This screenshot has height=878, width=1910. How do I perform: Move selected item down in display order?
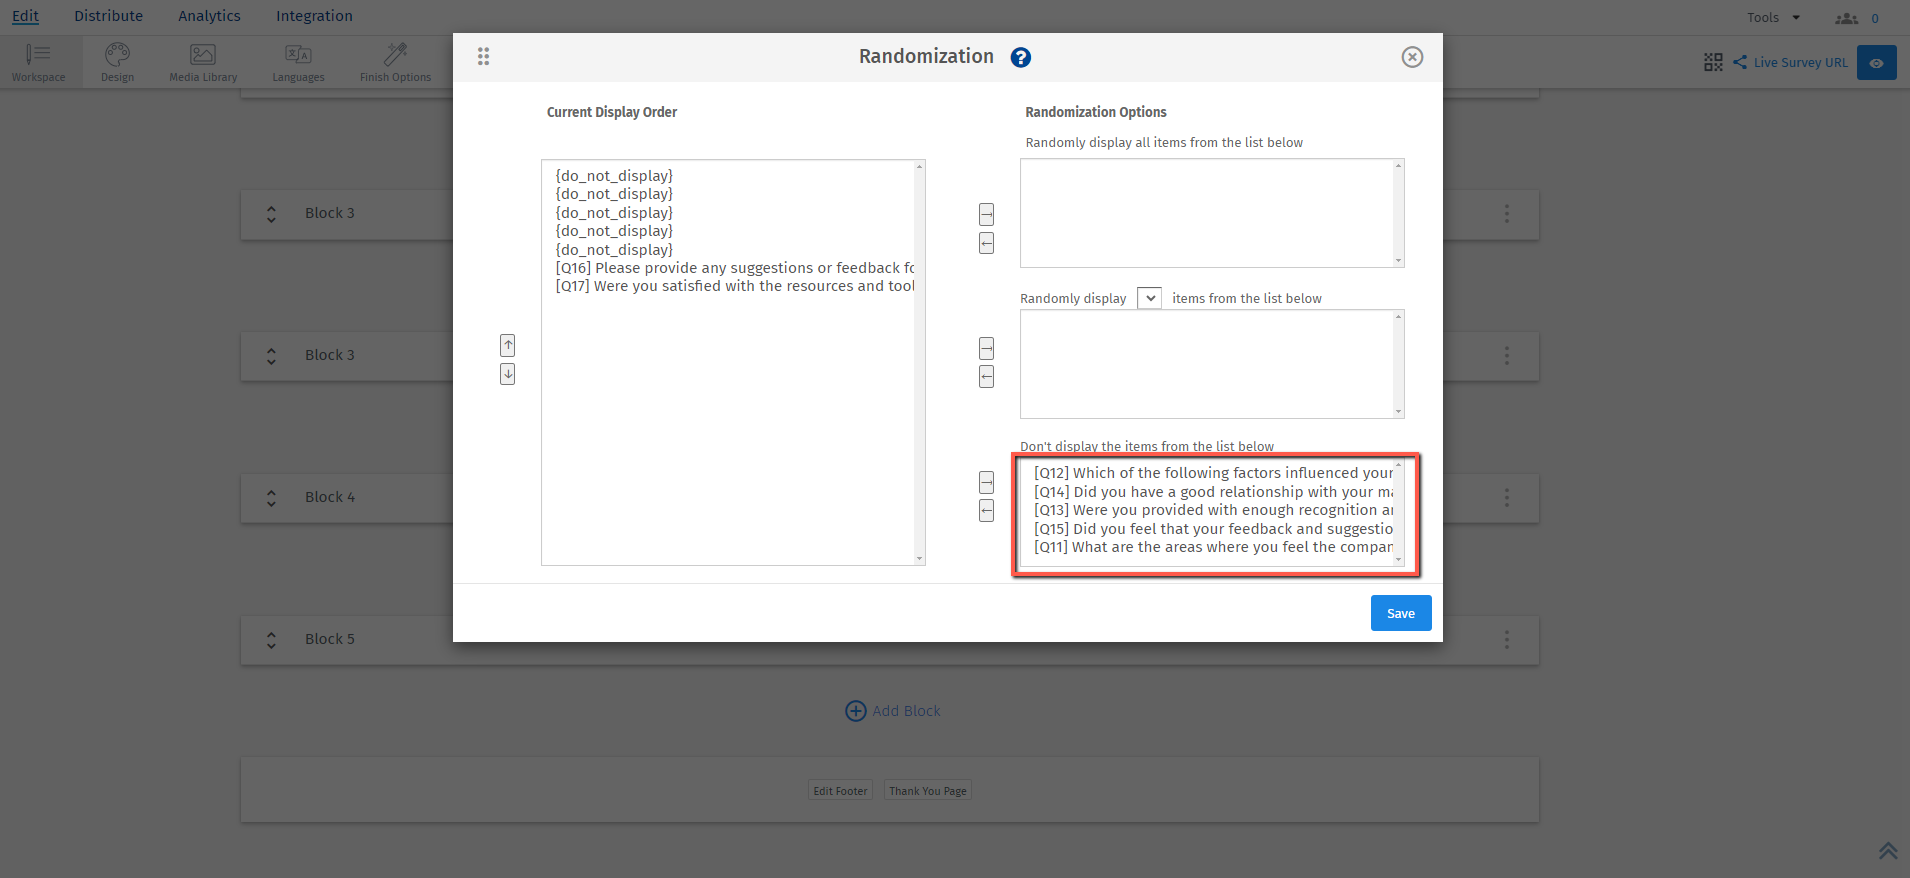click(x=508, y=374)
